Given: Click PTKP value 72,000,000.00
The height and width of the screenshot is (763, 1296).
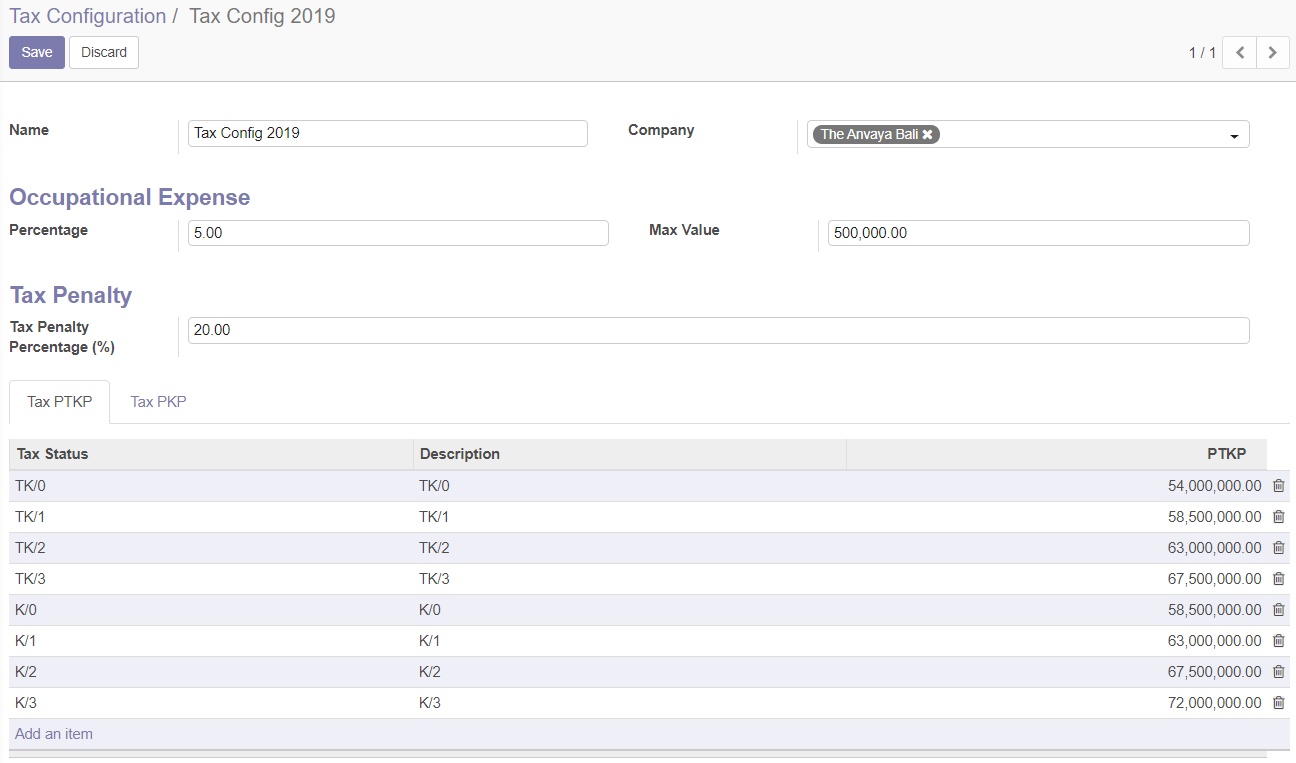Looking at the screenshot, I should pos(1214,703).
